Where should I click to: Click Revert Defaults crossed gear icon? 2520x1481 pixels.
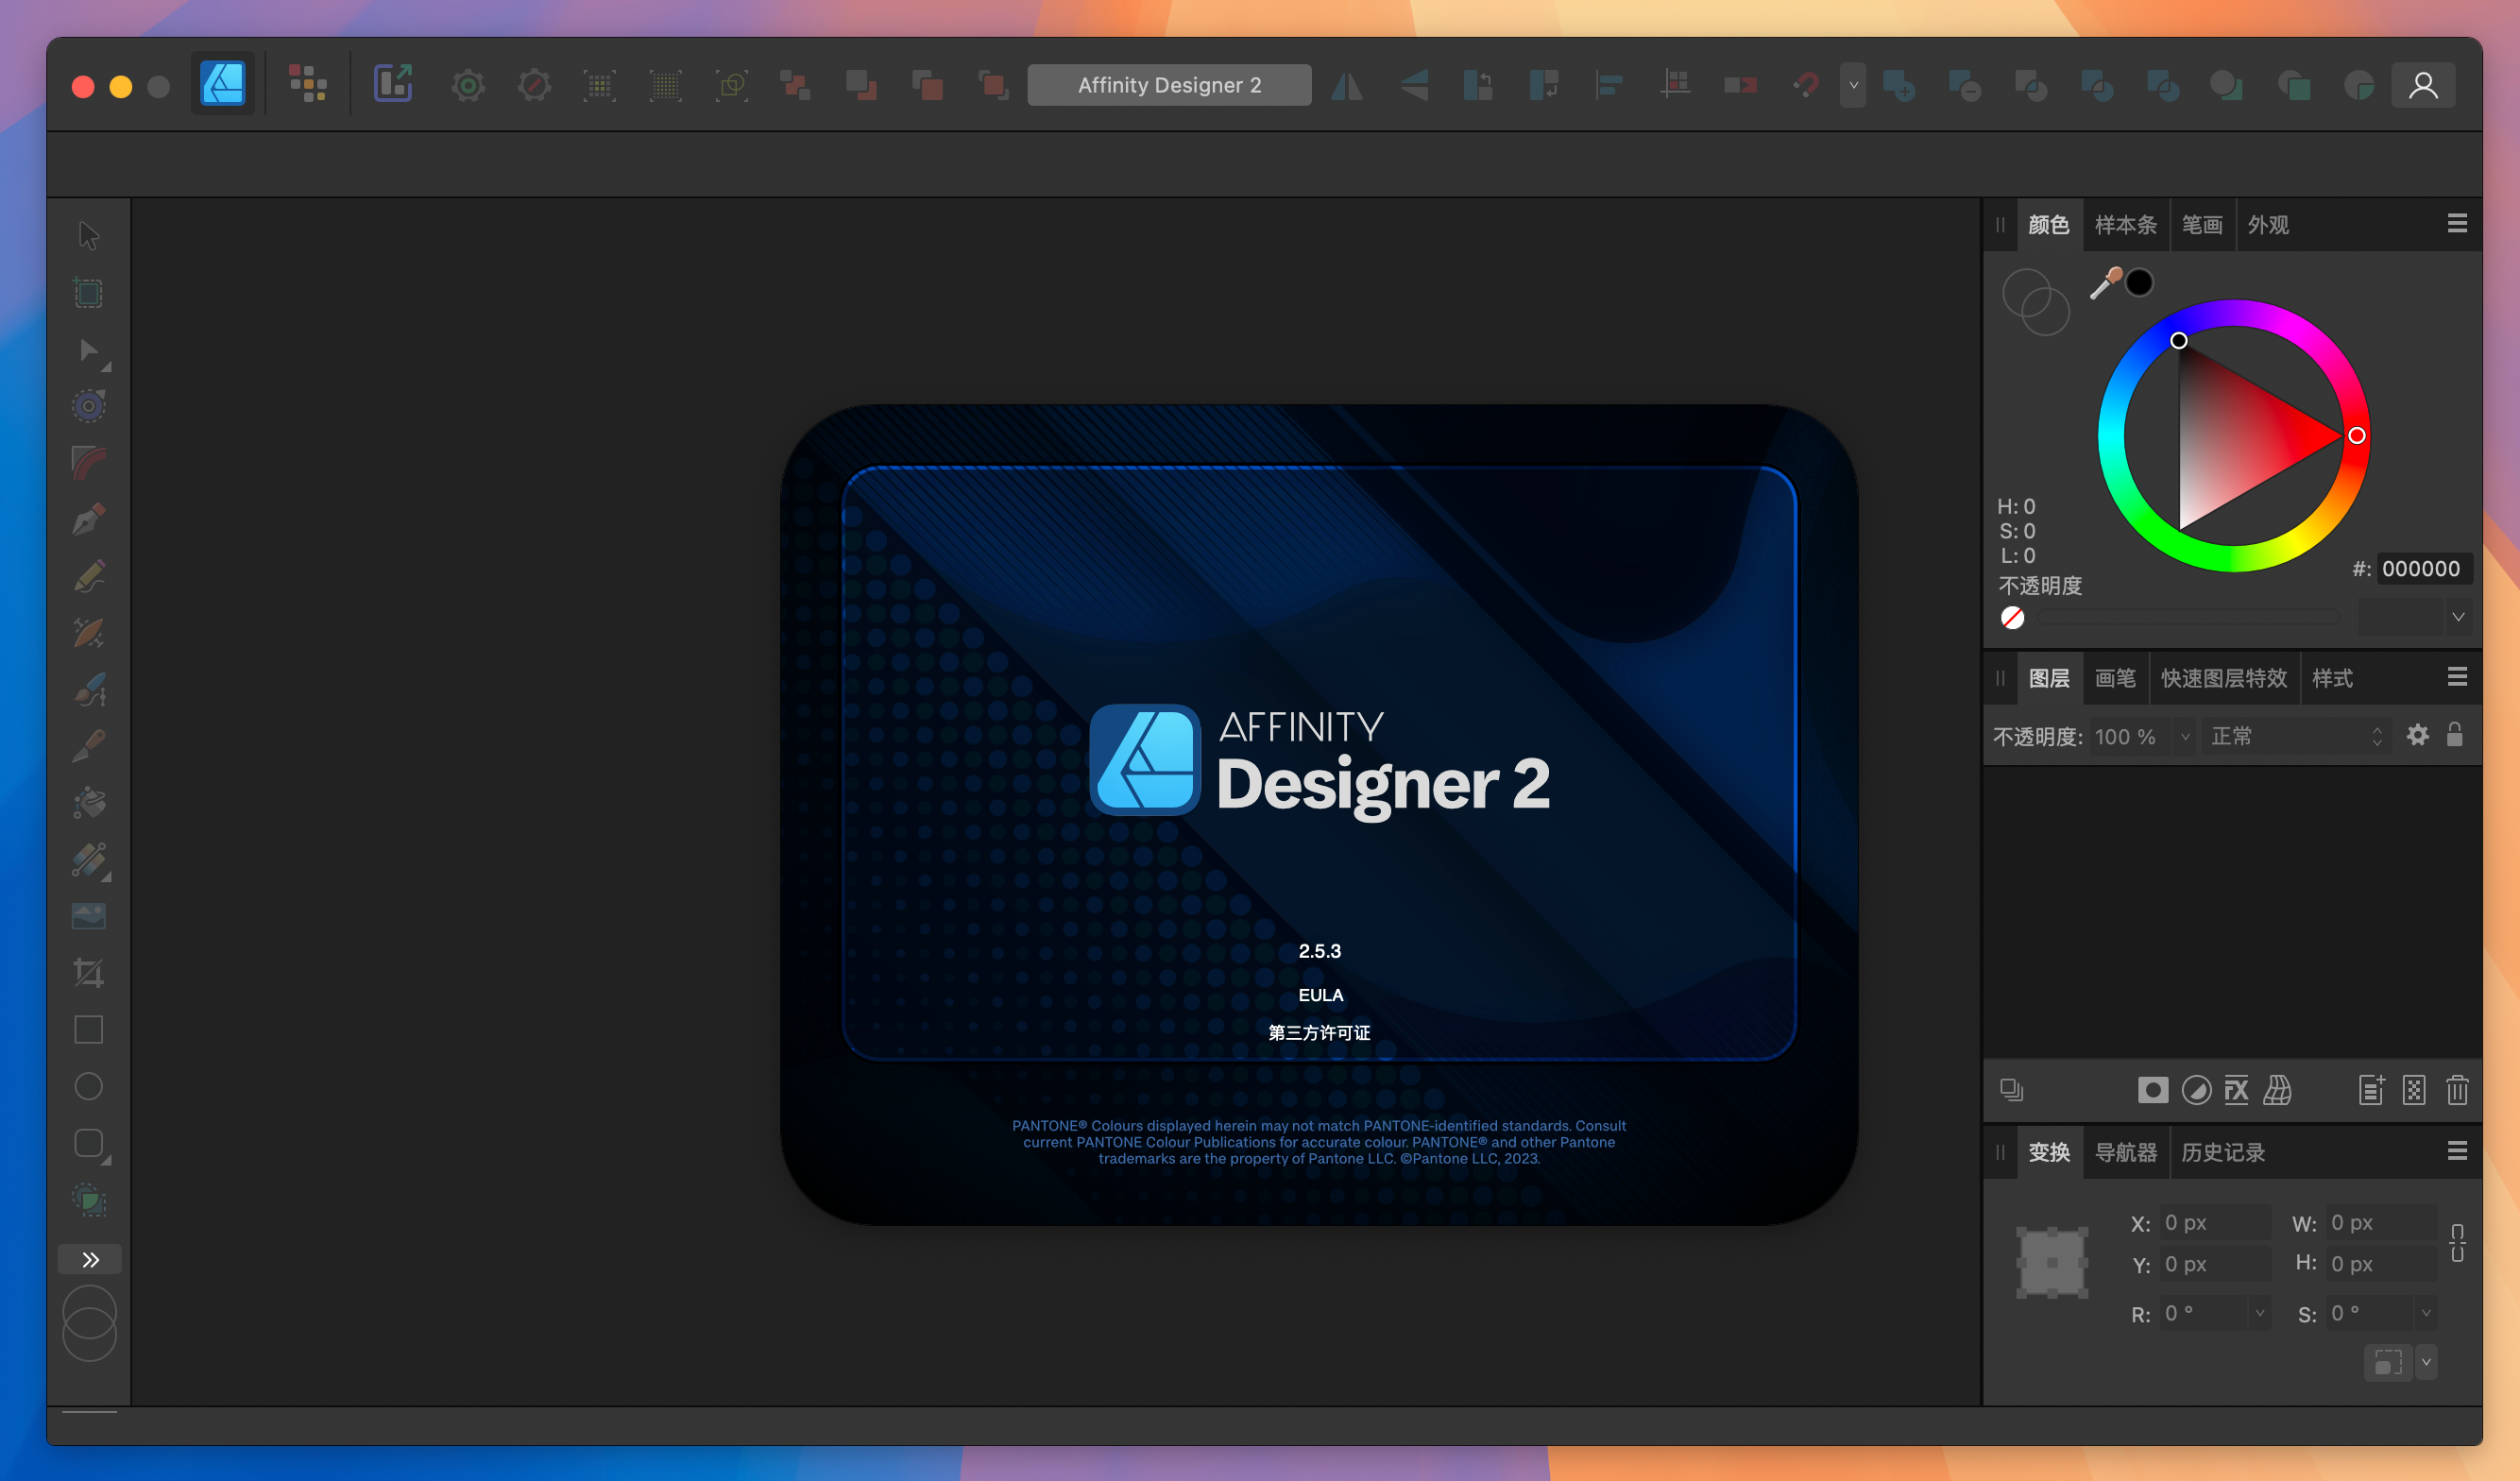534,85
